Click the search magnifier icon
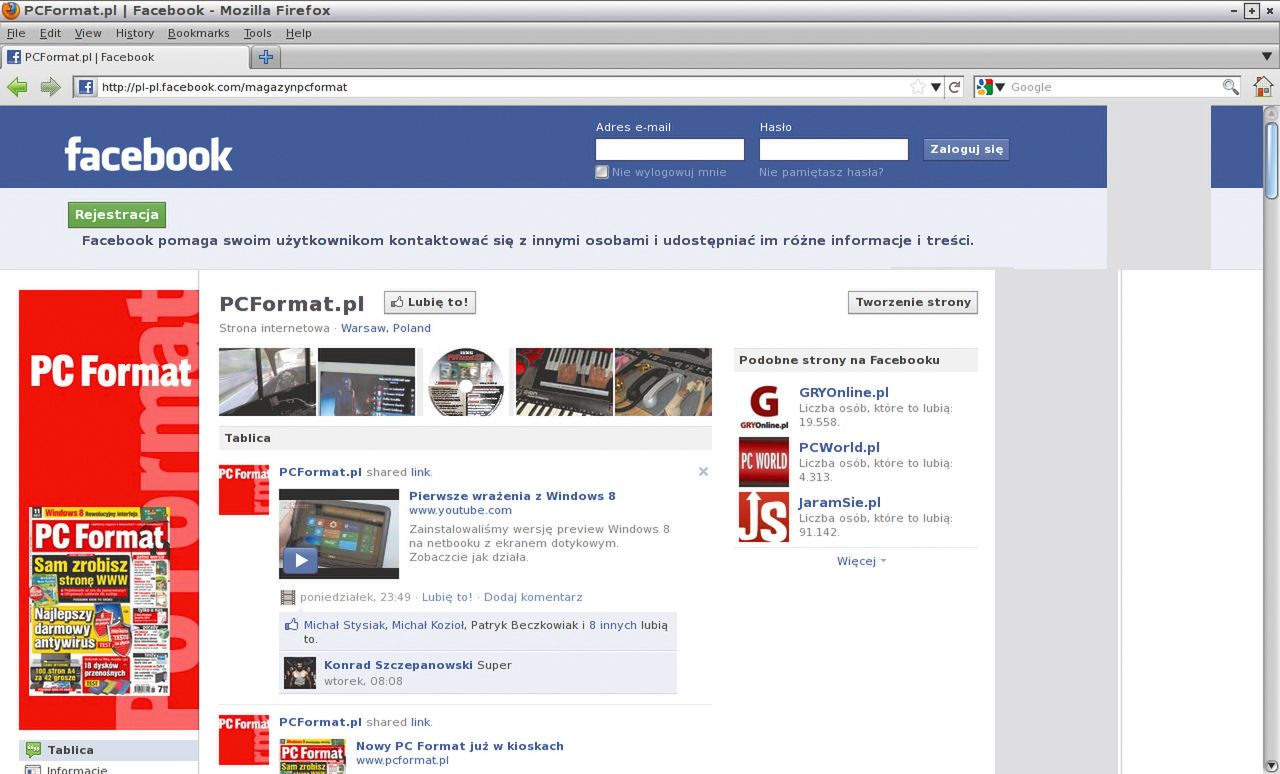 pos(1231,87)
